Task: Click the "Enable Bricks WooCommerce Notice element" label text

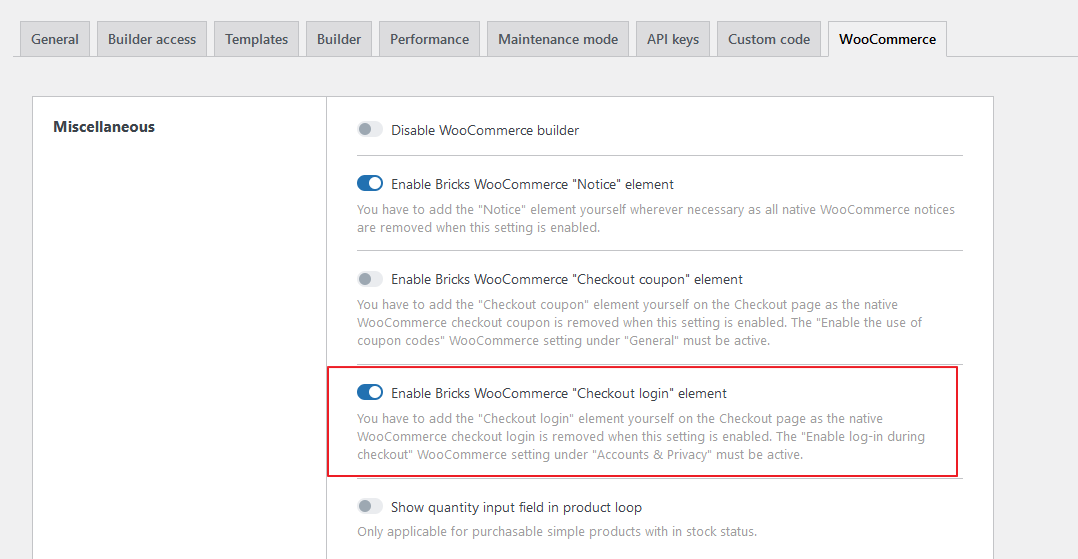Action: (532, 184)
